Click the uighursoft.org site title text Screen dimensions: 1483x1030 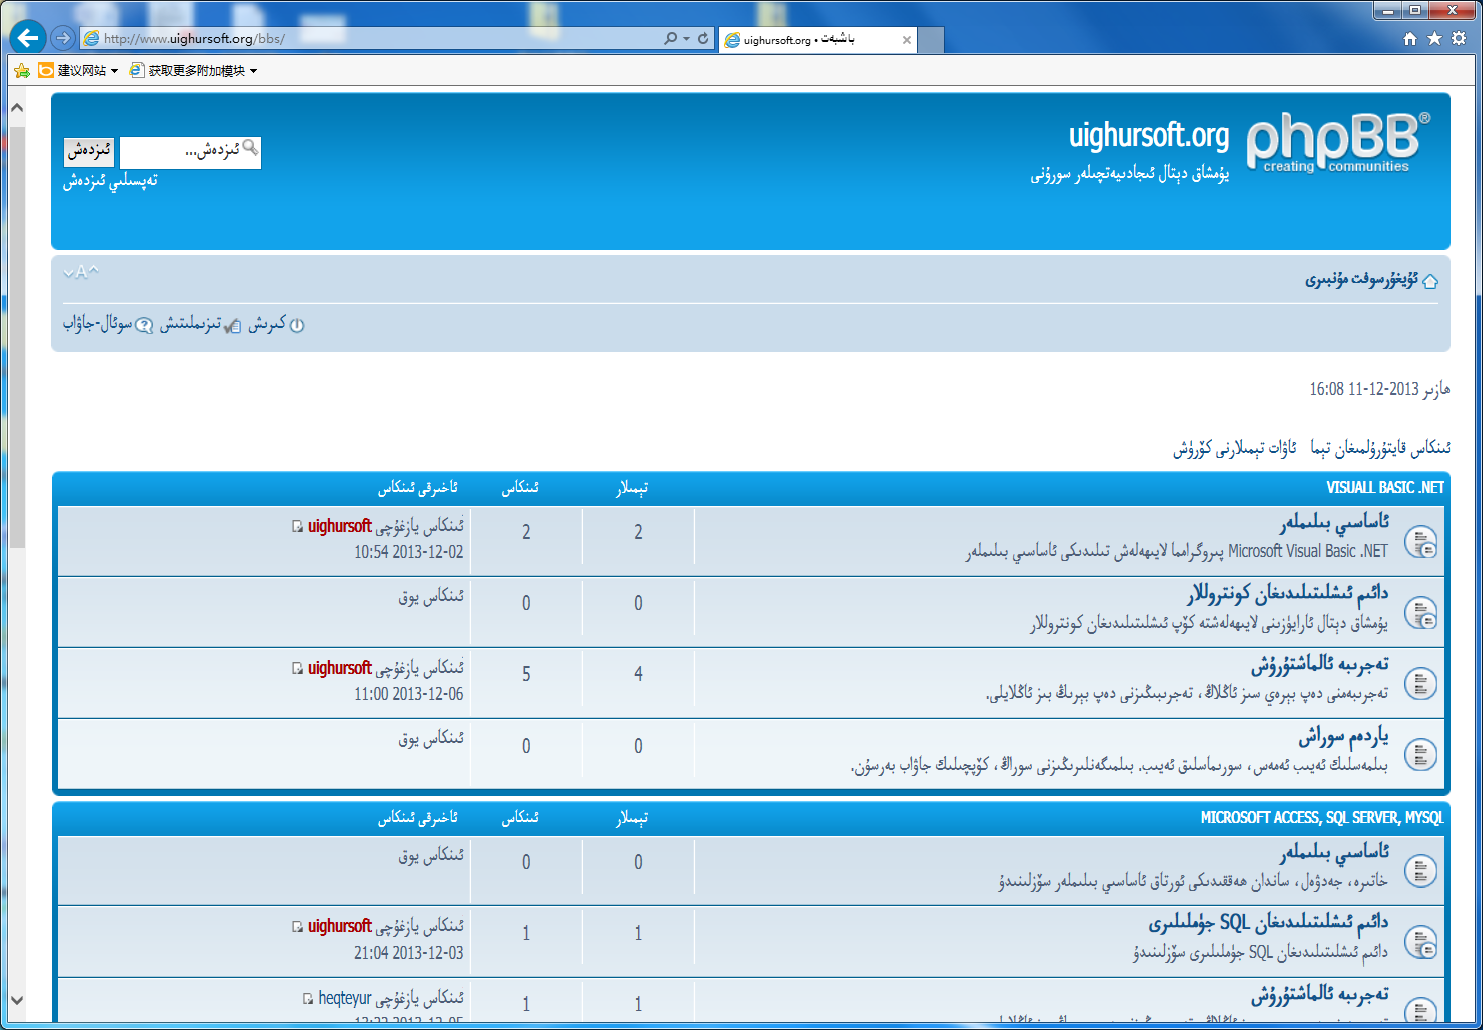1149,135
